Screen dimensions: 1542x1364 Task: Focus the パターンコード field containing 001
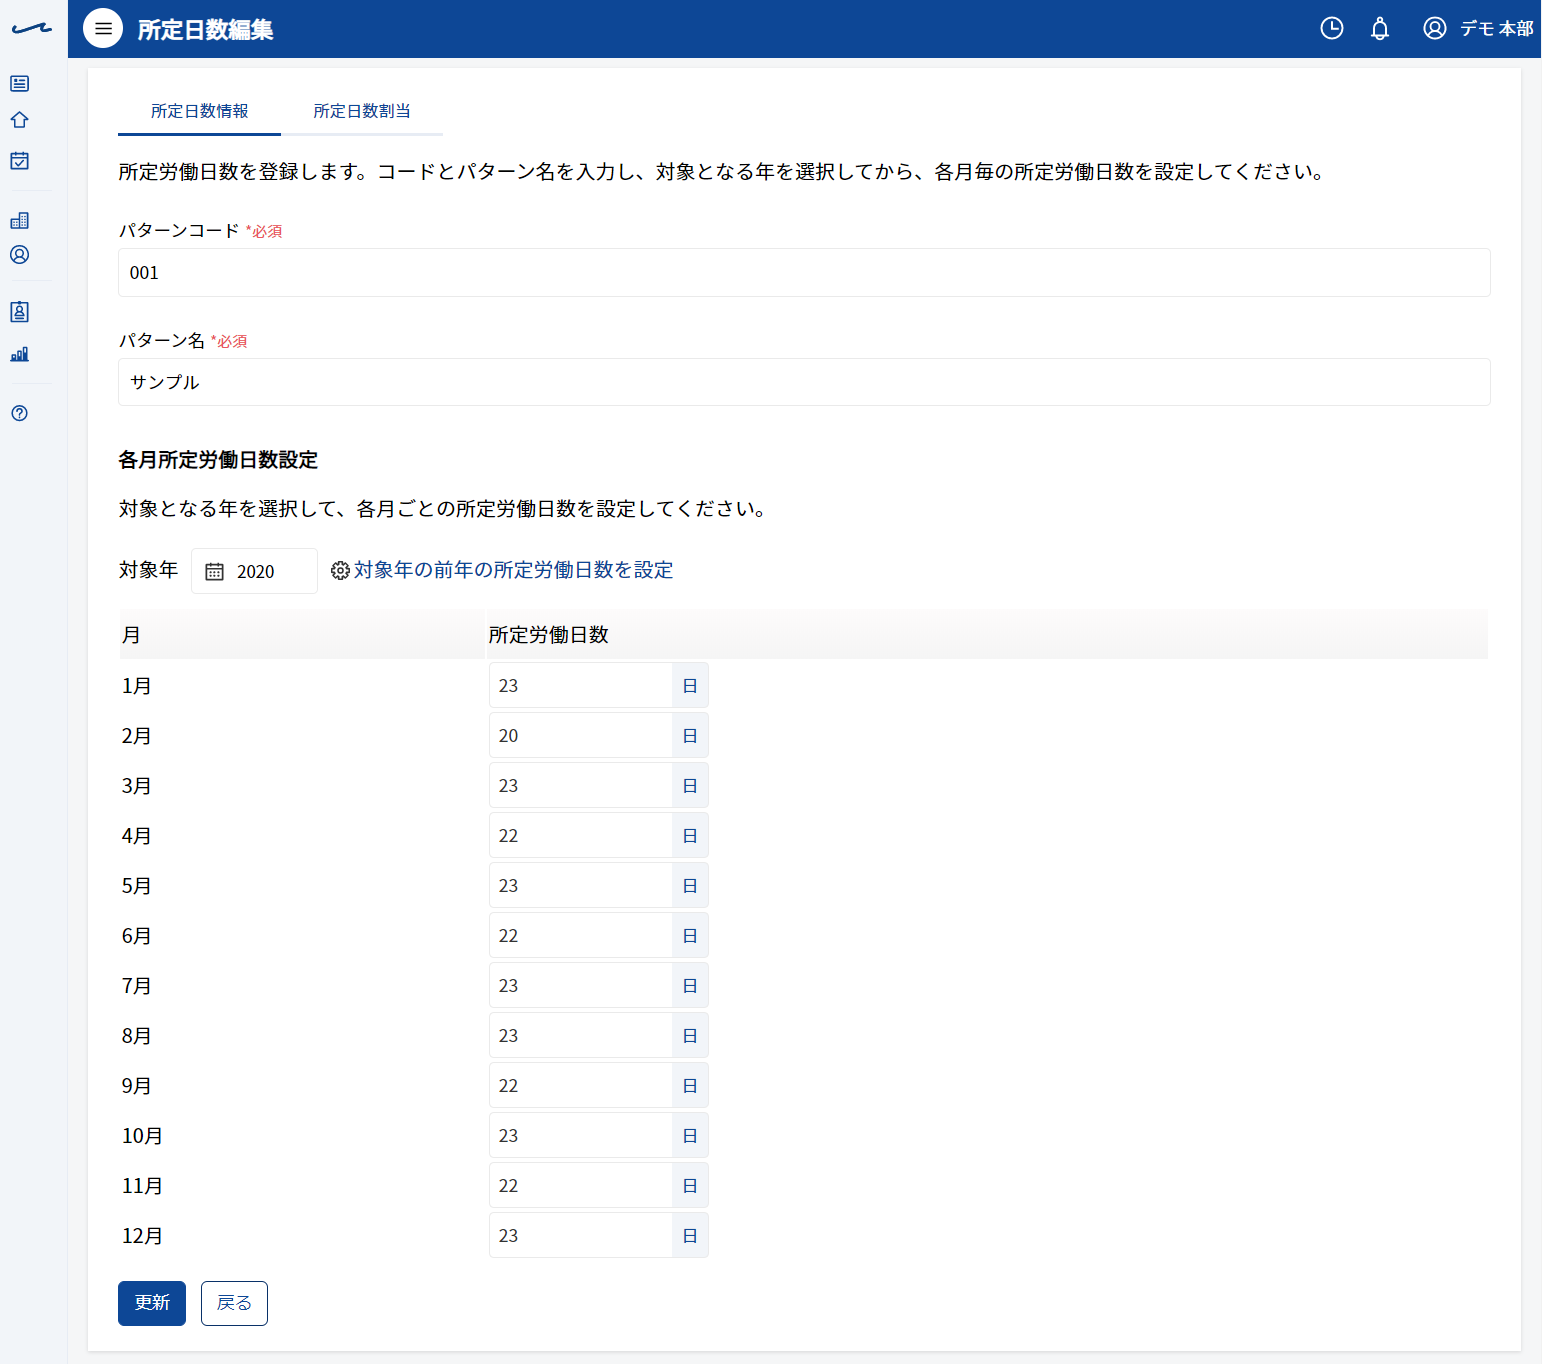804,273
